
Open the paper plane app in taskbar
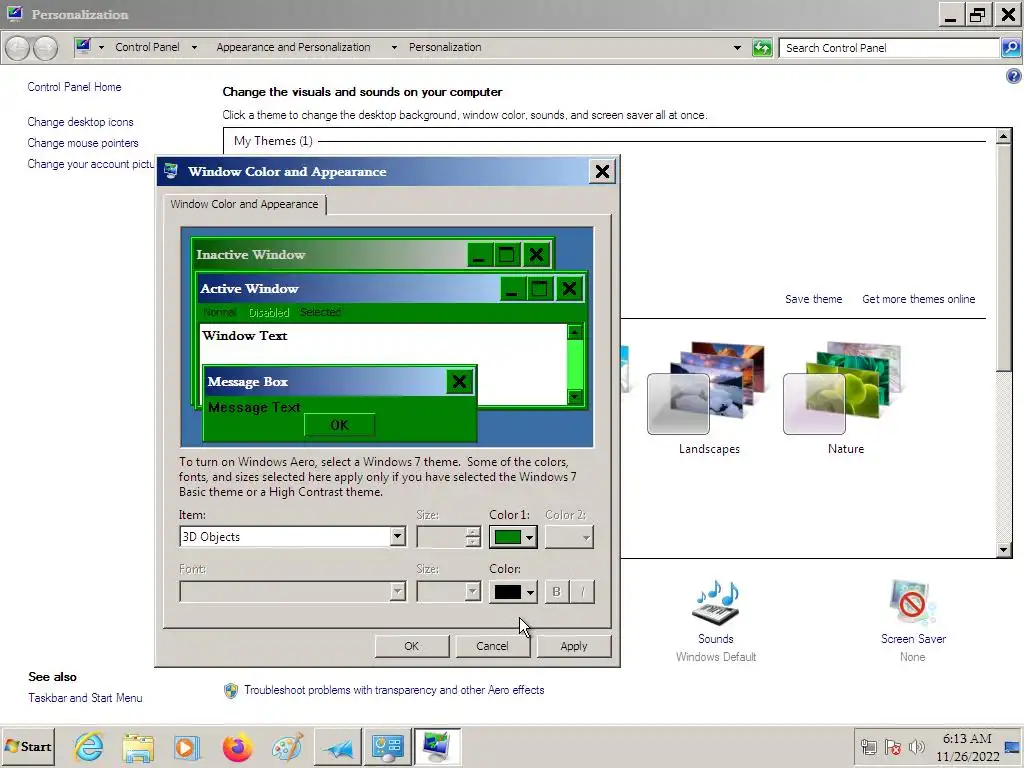point(338,747)
